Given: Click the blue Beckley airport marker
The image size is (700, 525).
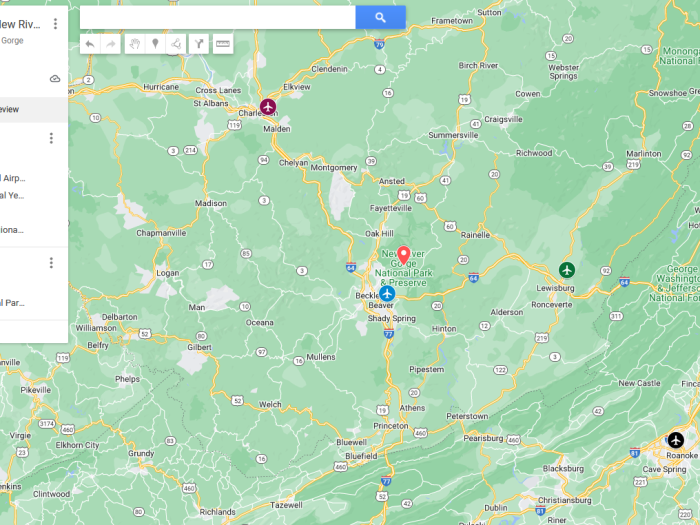Looking at the screenshot, I should (x=387, y=294).
